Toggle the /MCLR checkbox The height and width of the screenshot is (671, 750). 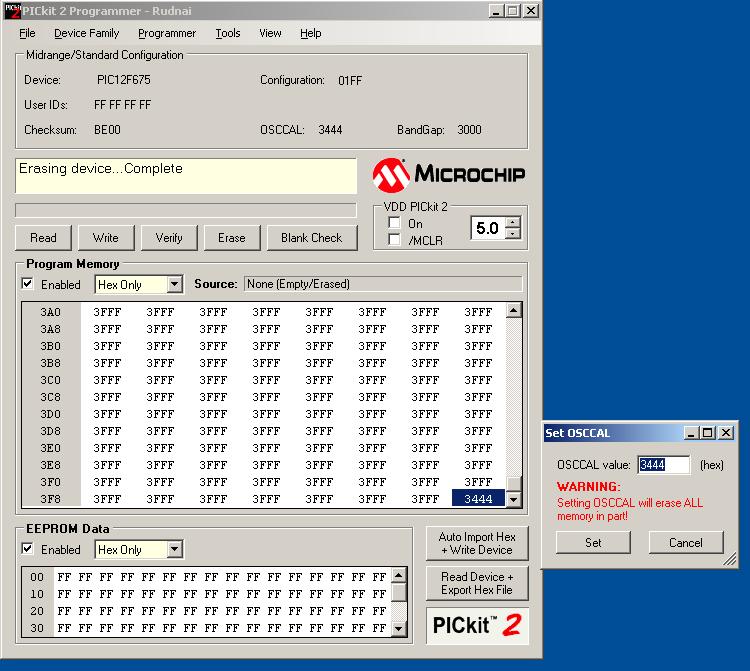394,239
